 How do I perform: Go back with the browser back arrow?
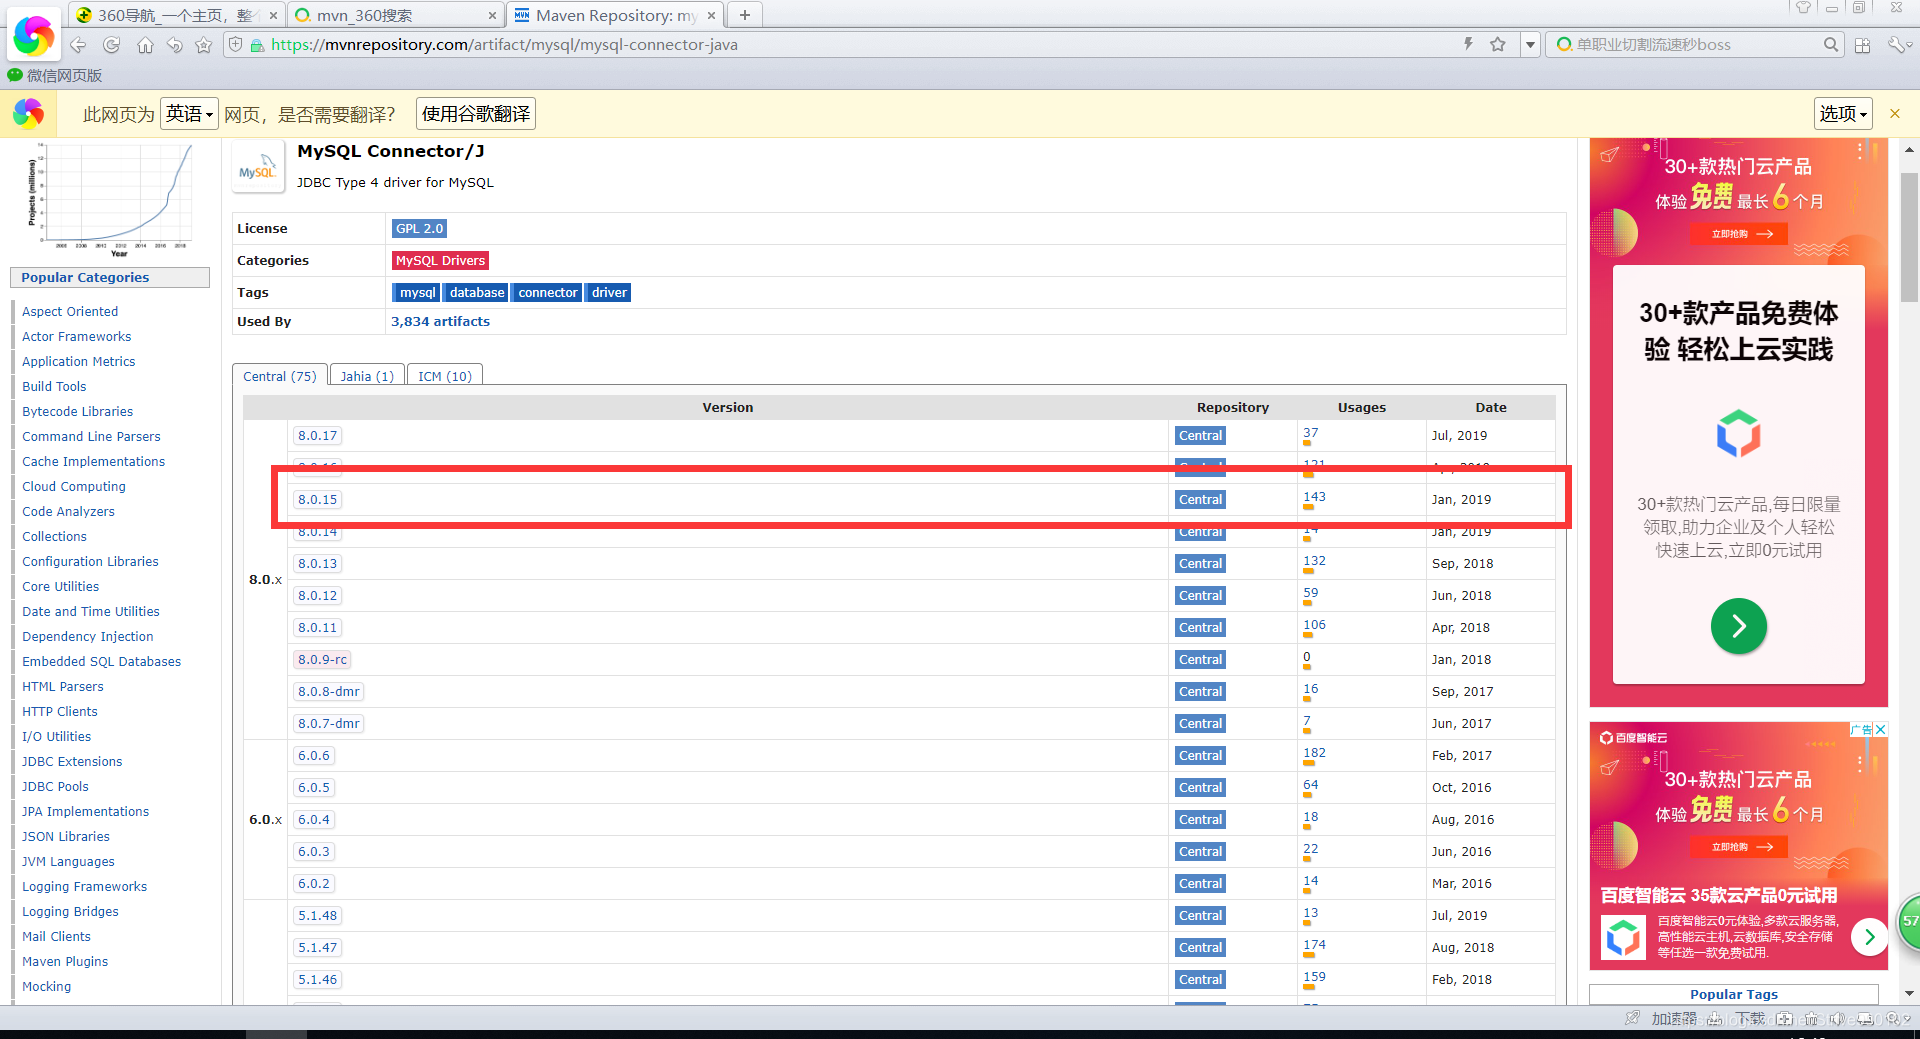point(78,45)
